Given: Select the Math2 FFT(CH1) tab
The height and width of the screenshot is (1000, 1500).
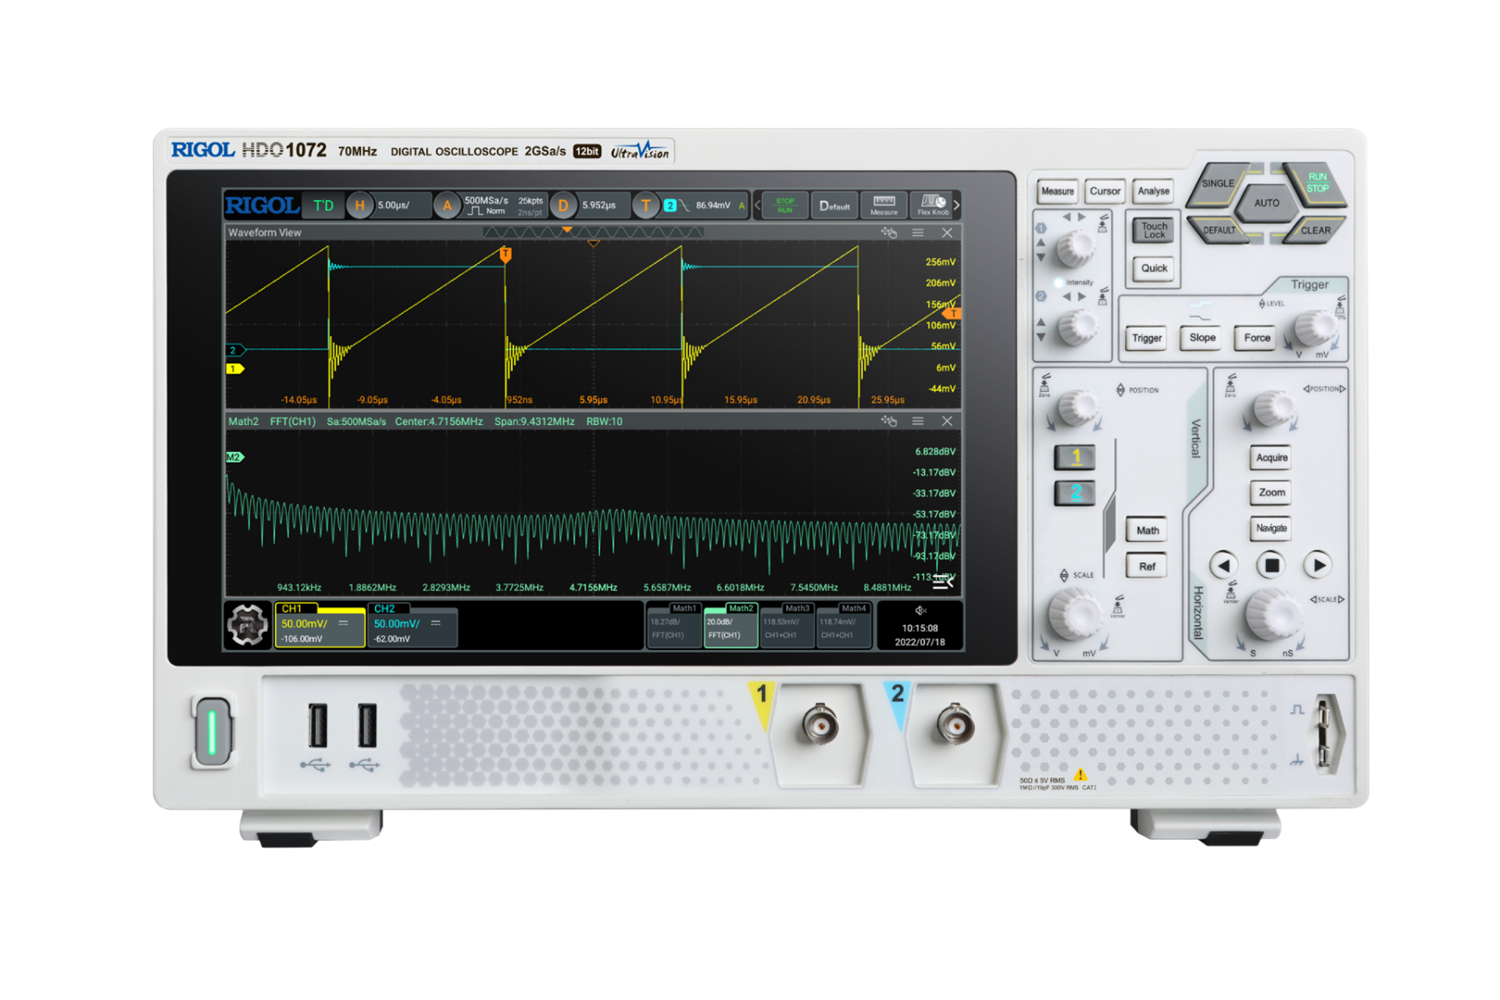Looking at the screenshot, I should click(x=731, y=626).
